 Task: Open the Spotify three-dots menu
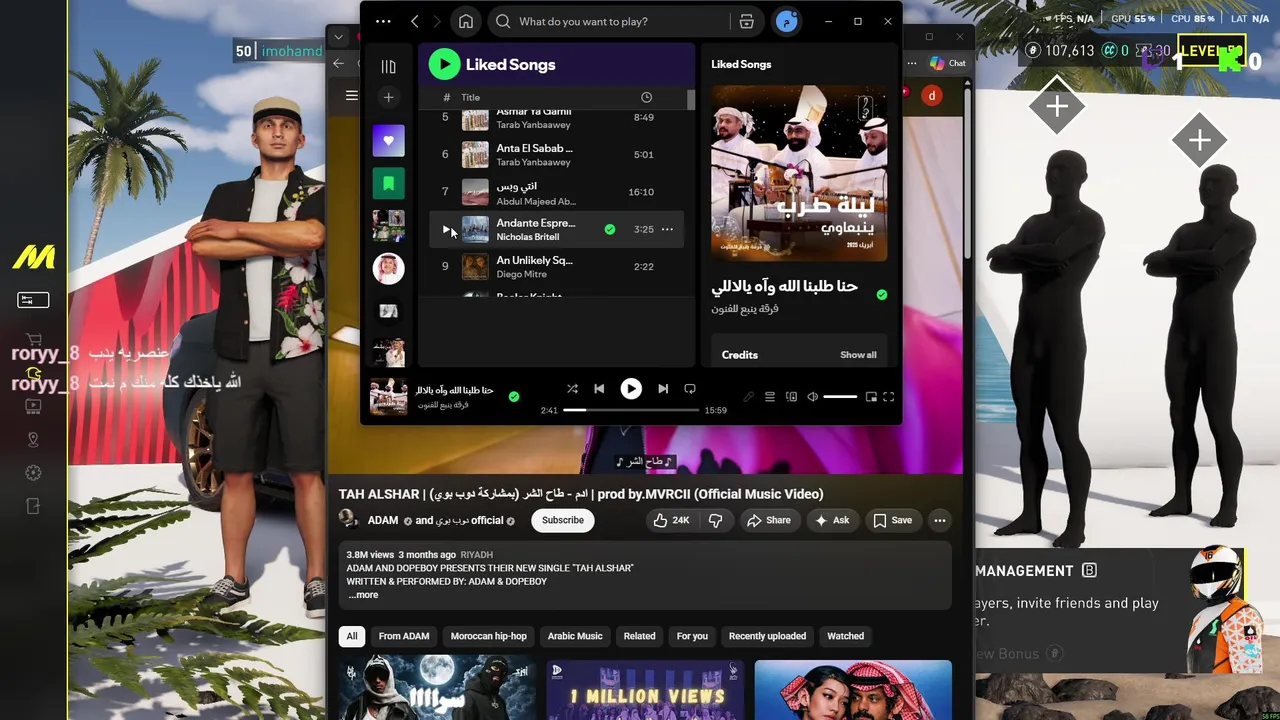point(383,21)
